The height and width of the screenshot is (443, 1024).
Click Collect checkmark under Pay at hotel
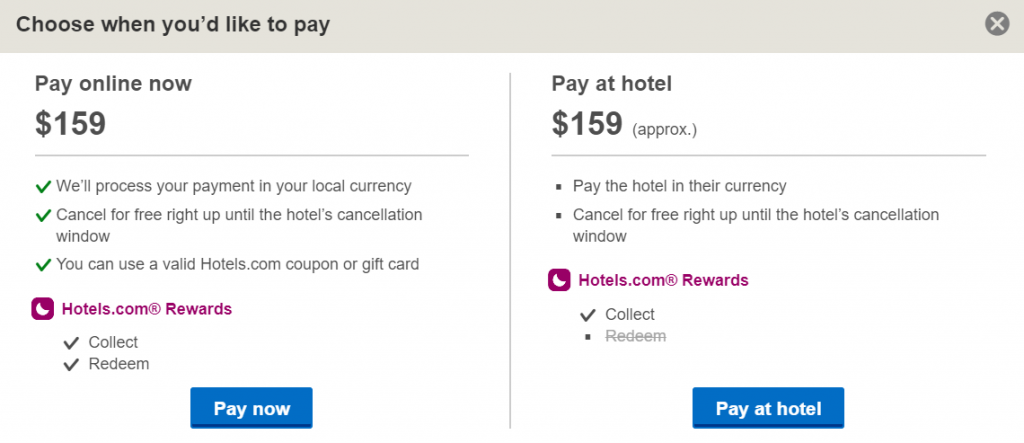[x=588, y=315]
